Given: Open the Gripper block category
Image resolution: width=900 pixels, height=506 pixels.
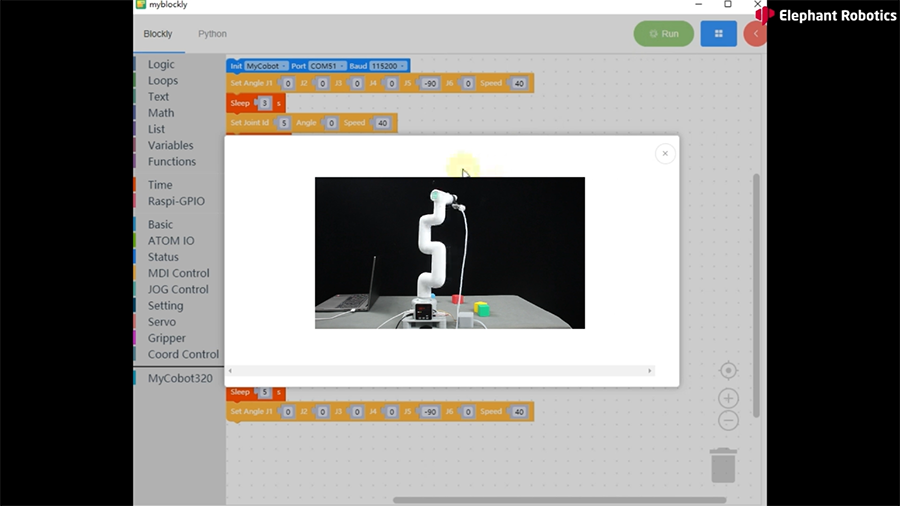Looking at the screenshot, I should coord(166,338).
